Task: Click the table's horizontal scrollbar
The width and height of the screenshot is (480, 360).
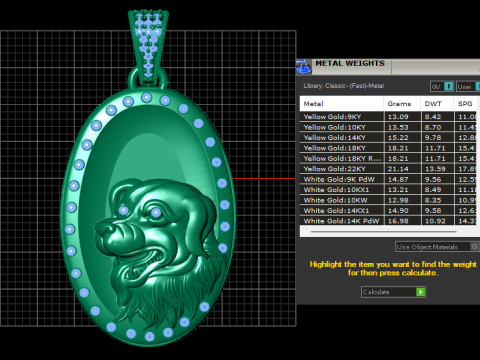Action: [x=383, y=231]
